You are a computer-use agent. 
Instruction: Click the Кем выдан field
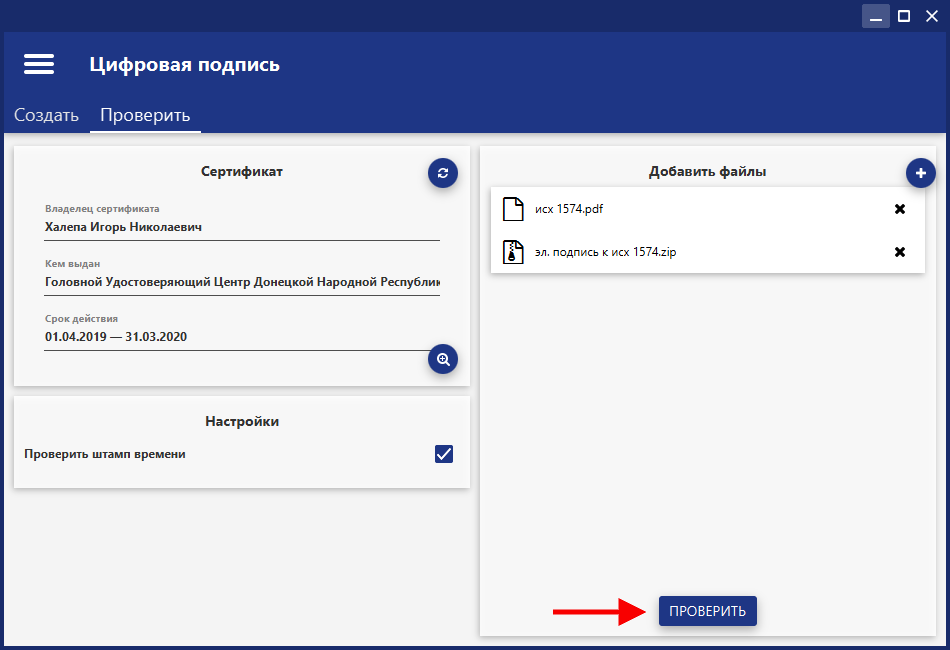click(x=241, y=282)
